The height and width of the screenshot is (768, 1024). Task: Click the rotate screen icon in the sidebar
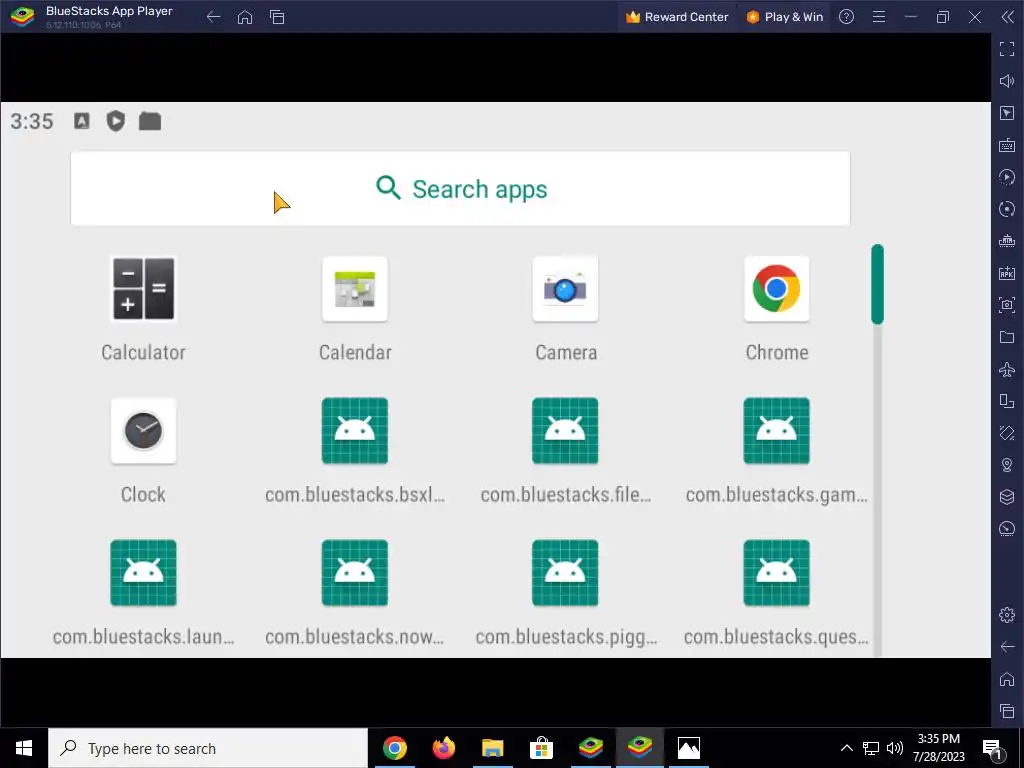(x=1007, y=401)
